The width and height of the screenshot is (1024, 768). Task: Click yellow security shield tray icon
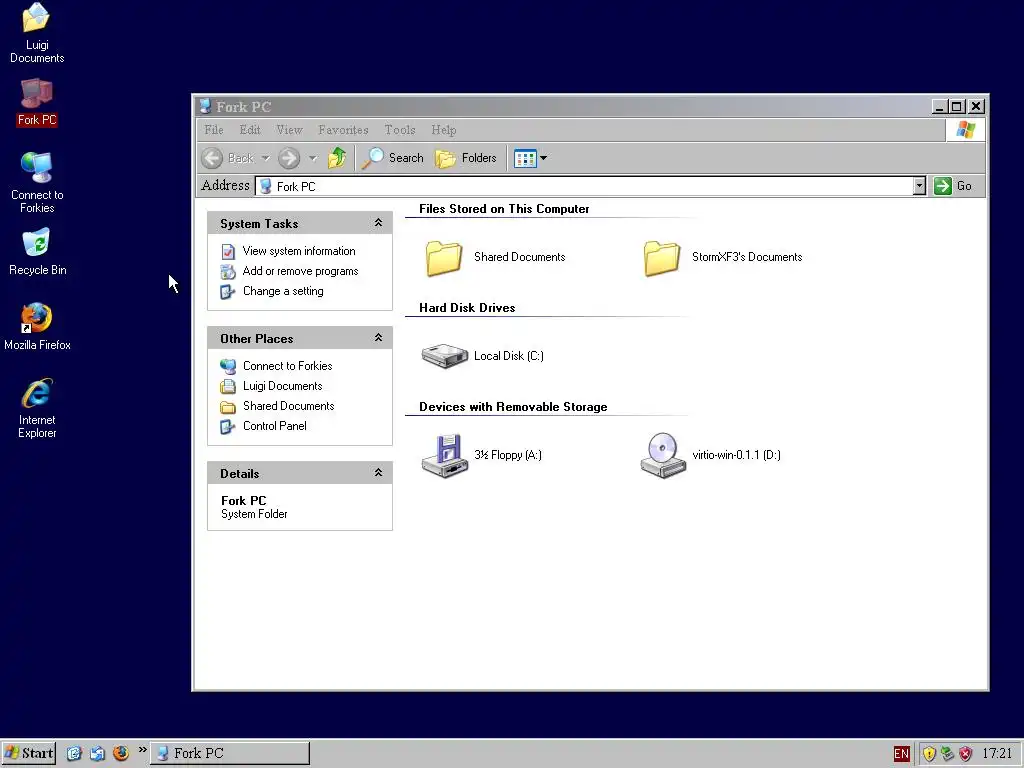click(929, 754)
